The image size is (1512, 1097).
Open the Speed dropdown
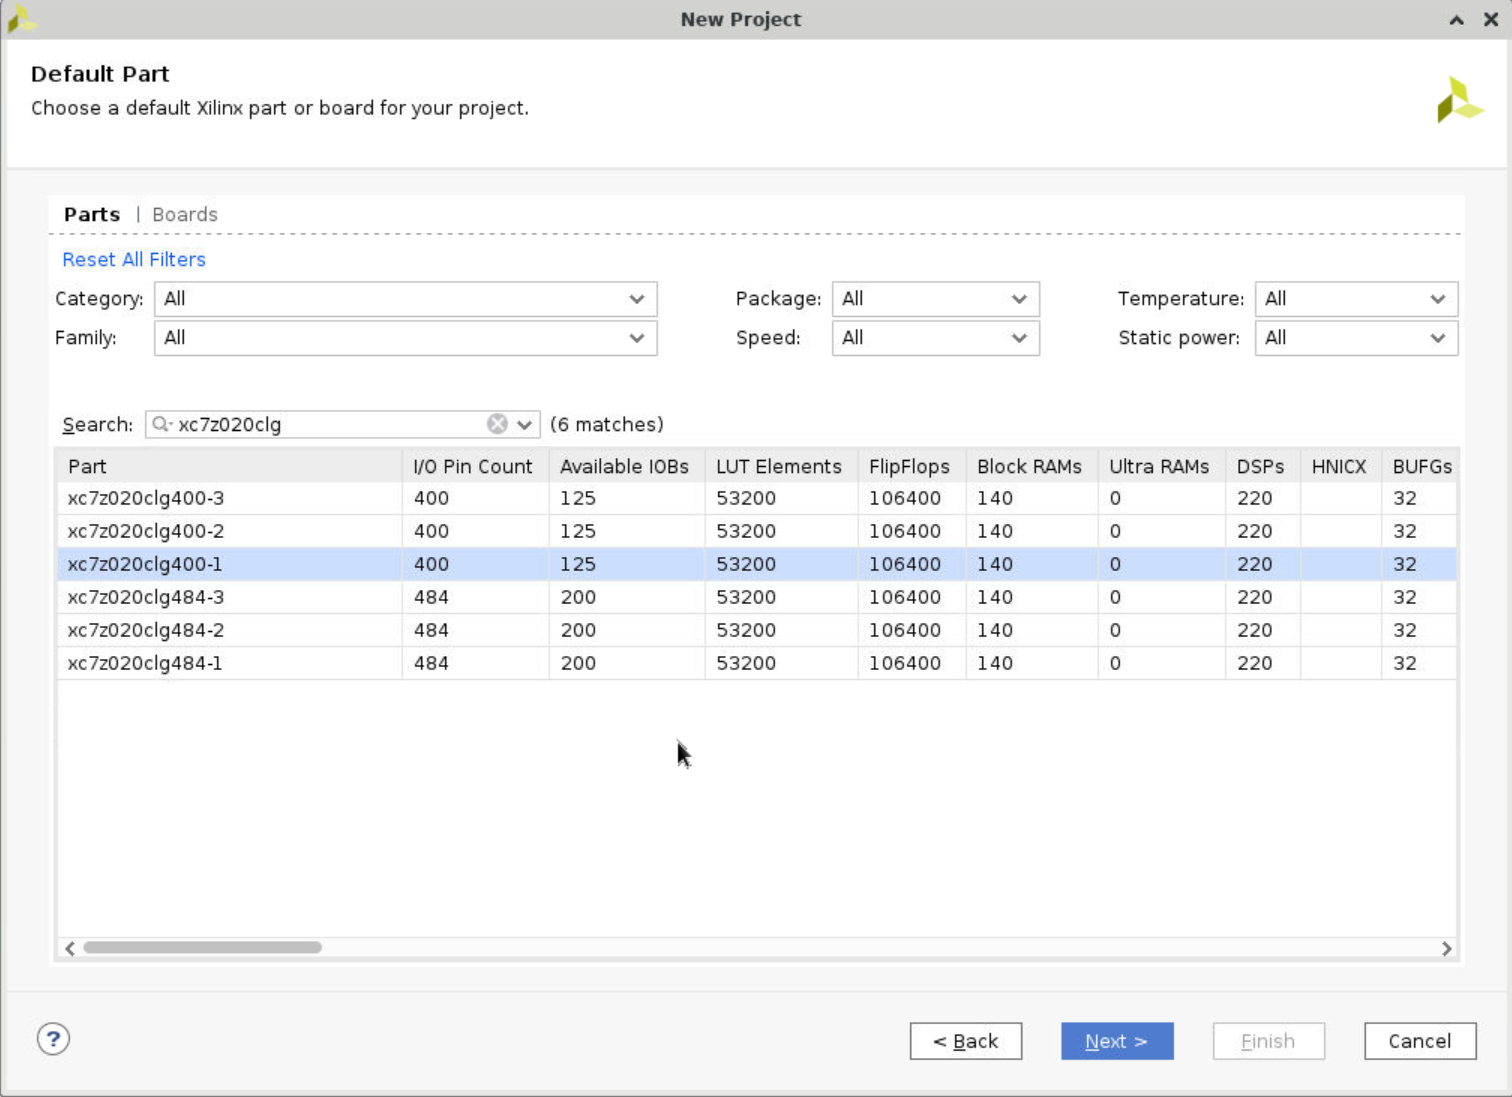[x=935, y=338]
